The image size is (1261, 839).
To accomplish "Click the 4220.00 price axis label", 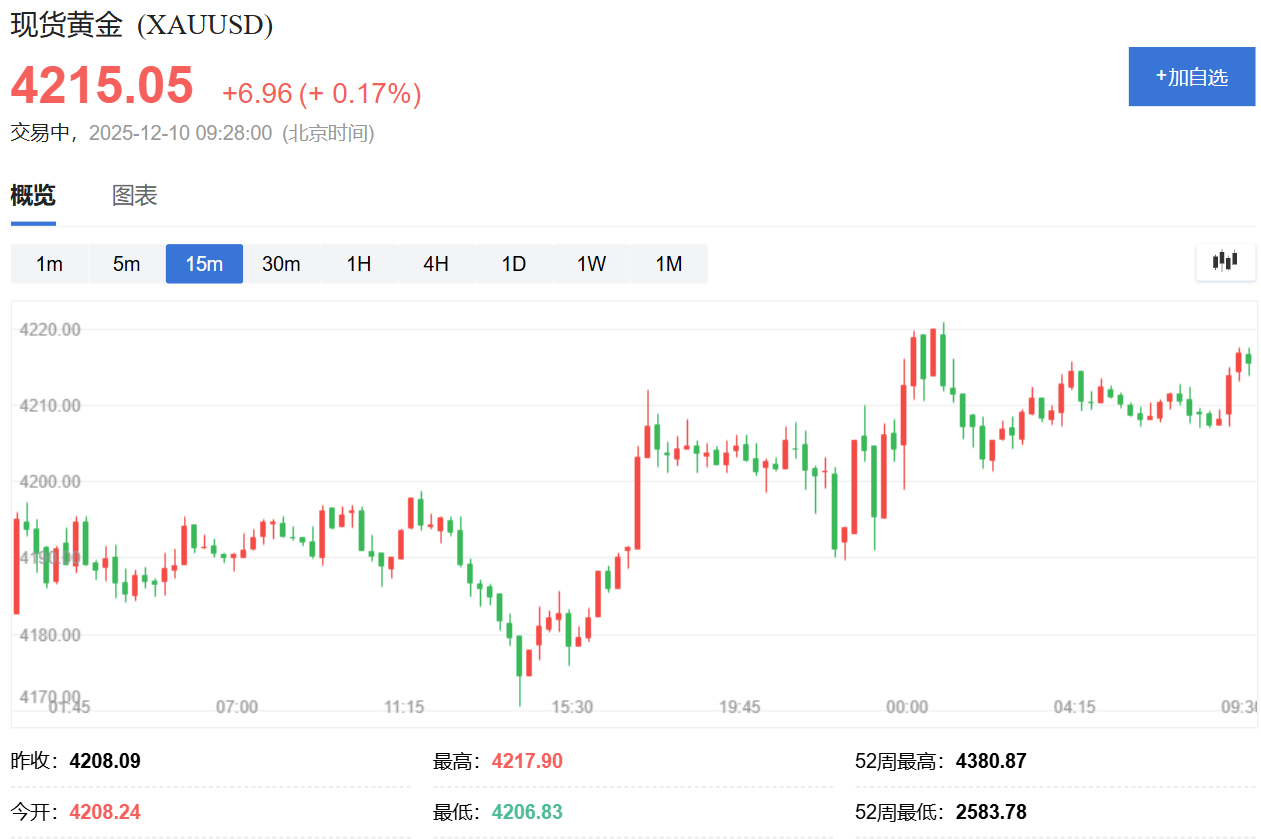I will pyautogui.click(x=50, y=329).
